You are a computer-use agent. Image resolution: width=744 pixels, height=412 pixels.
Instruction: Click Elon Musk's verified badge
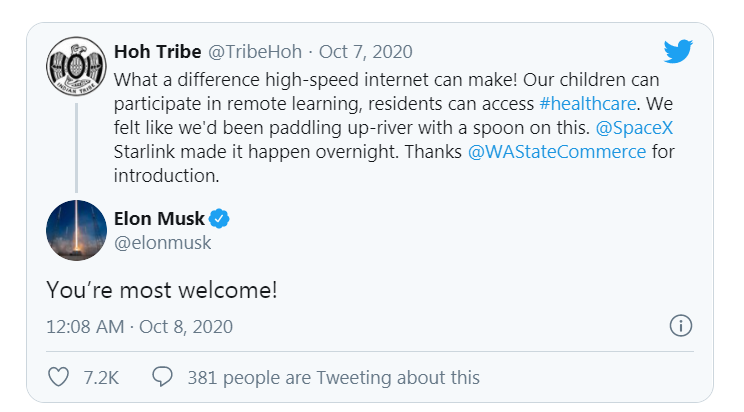[x=219, y=219]
